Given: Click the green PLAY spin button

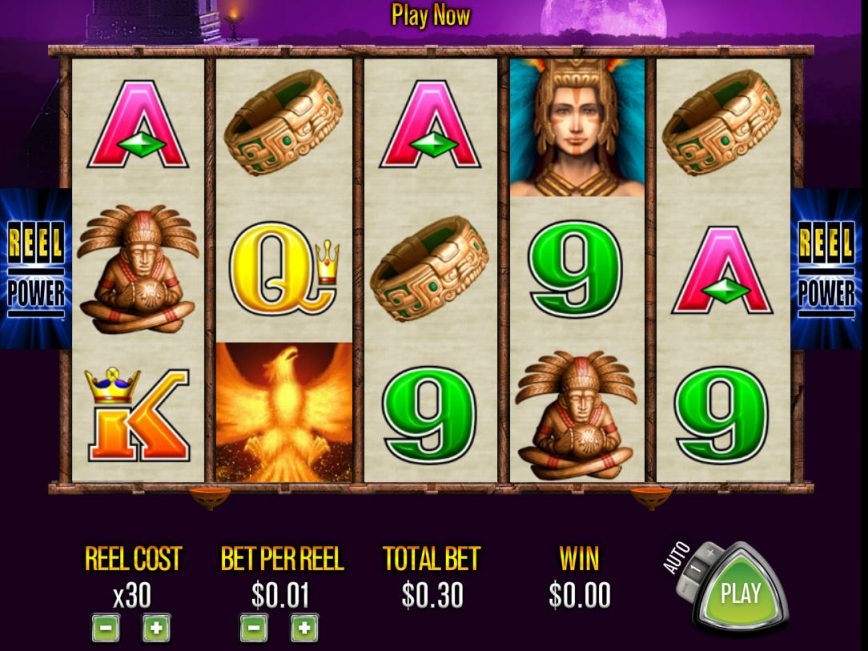Looking at the screenshot, I should (x=741, y=592).
